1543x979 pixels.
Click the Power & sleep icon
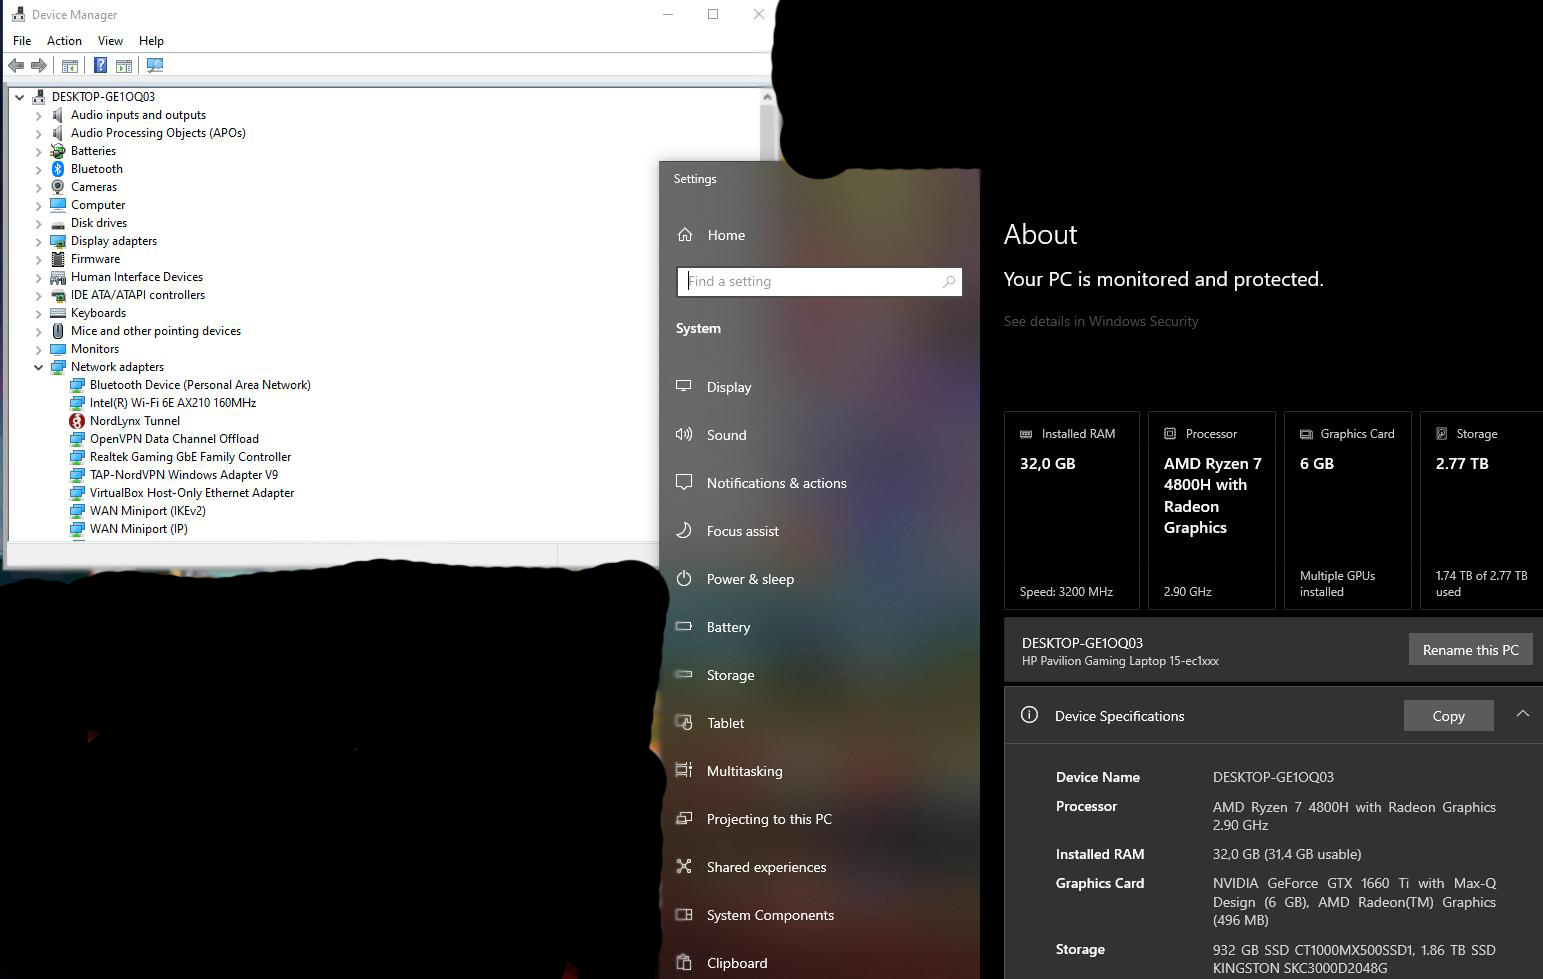684,579
